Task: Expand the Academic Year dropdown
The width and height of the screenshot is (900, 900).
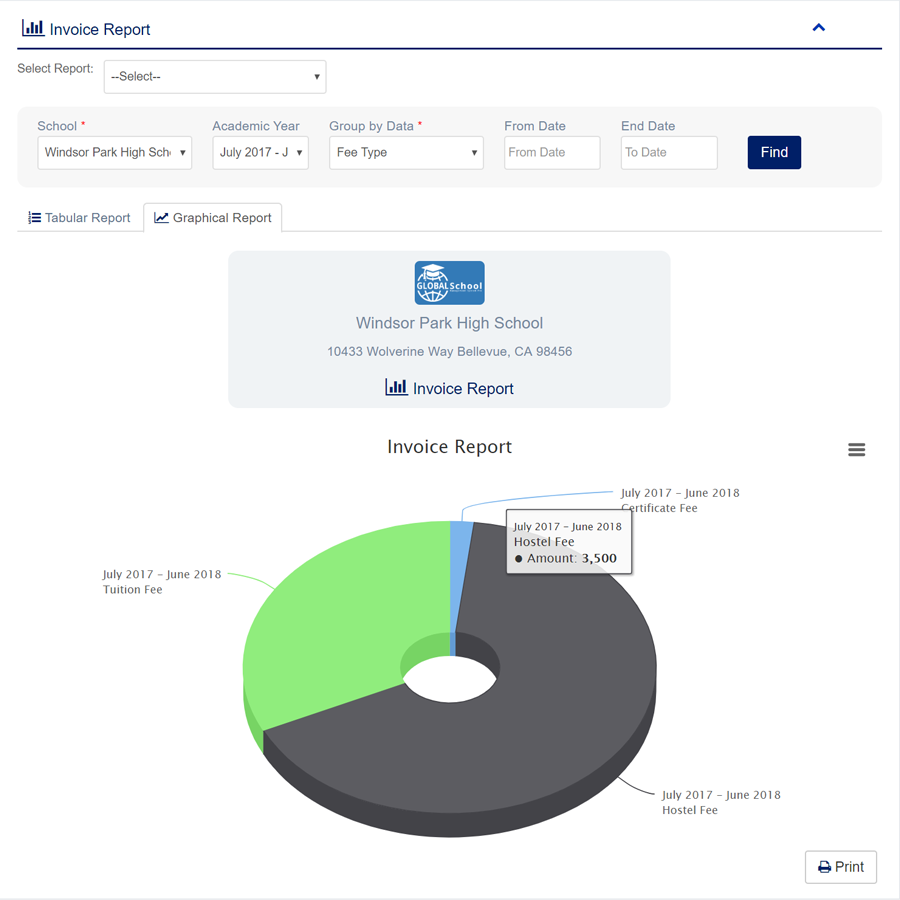Action: coord(261,152)
